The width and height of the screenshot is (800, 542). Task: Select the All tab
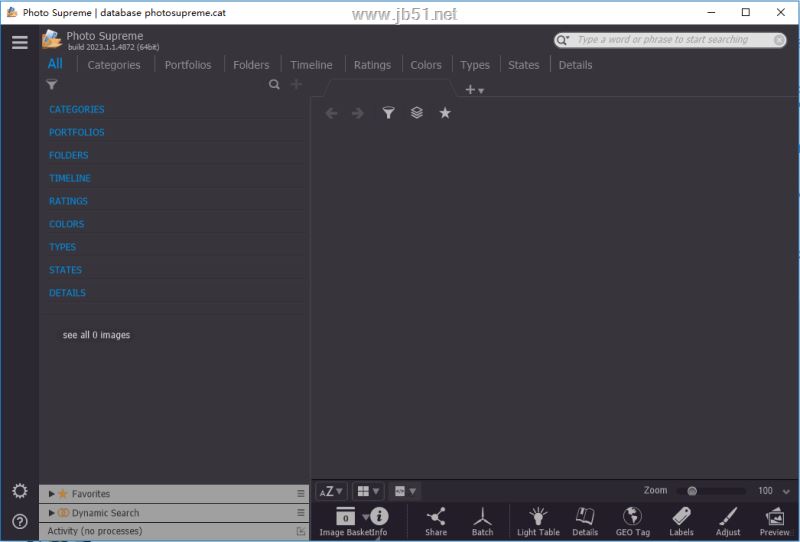point(55,64)
